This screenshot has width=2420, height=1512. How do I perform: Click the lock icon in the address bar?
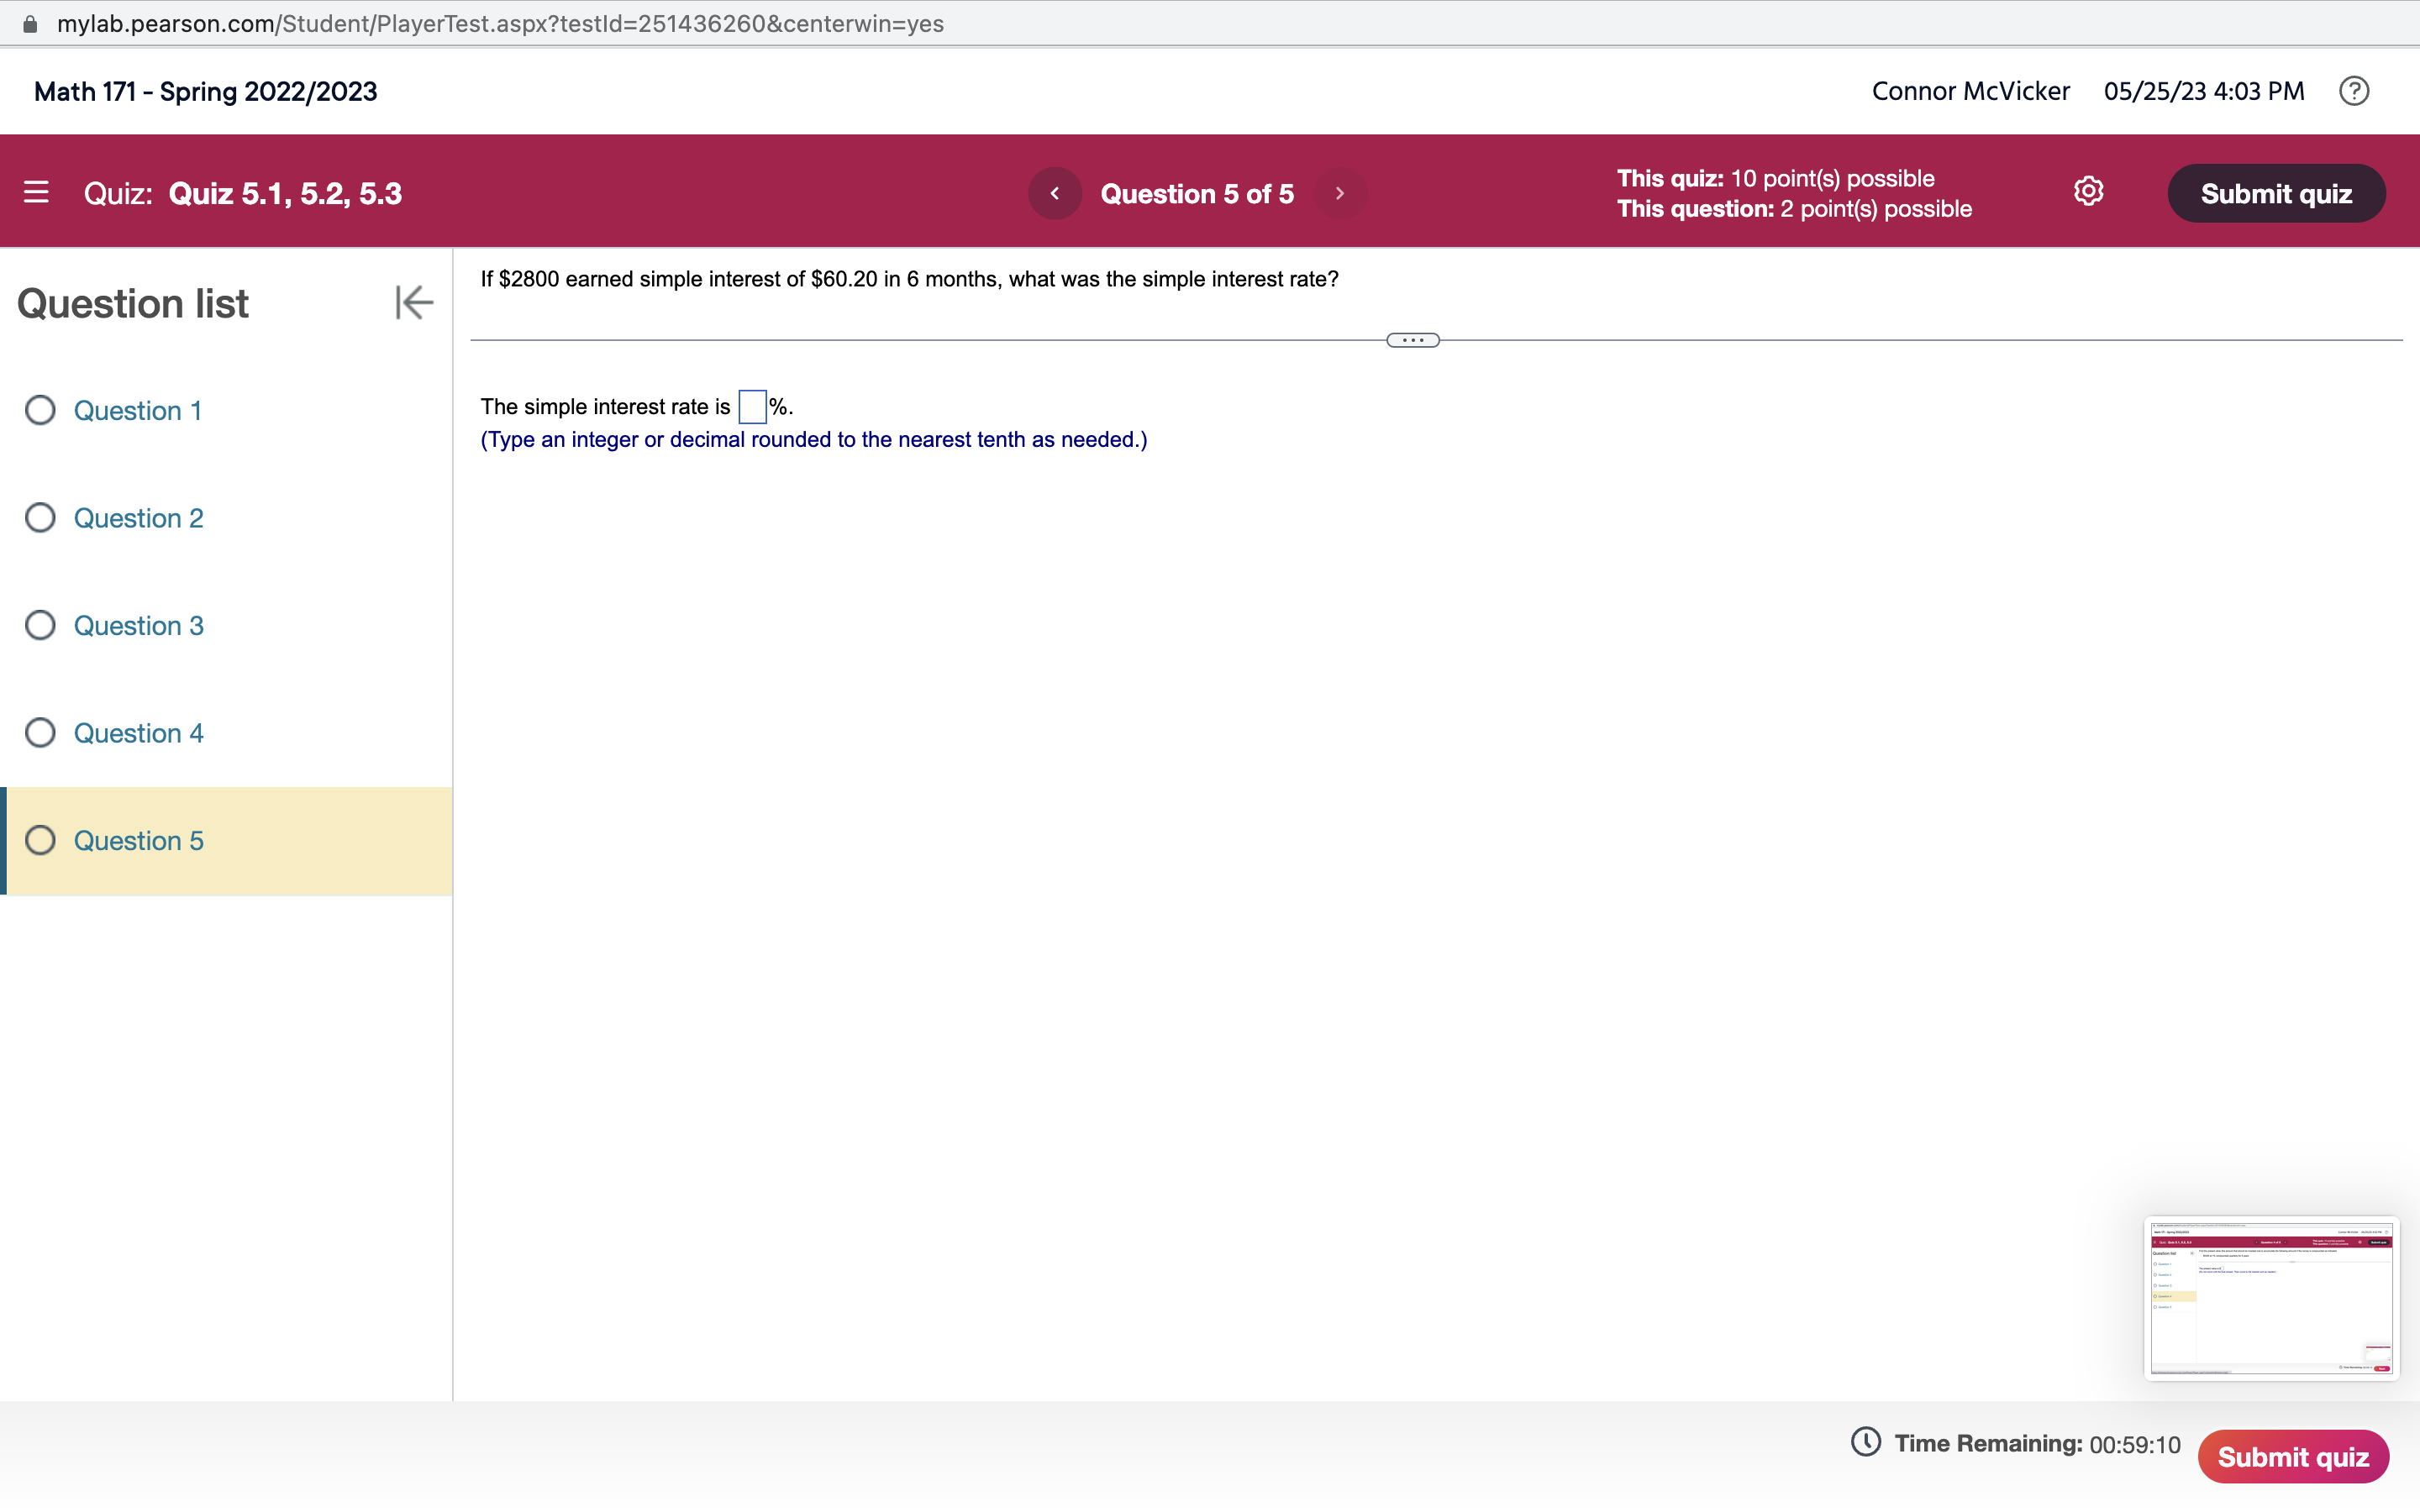tap(31, 23)
